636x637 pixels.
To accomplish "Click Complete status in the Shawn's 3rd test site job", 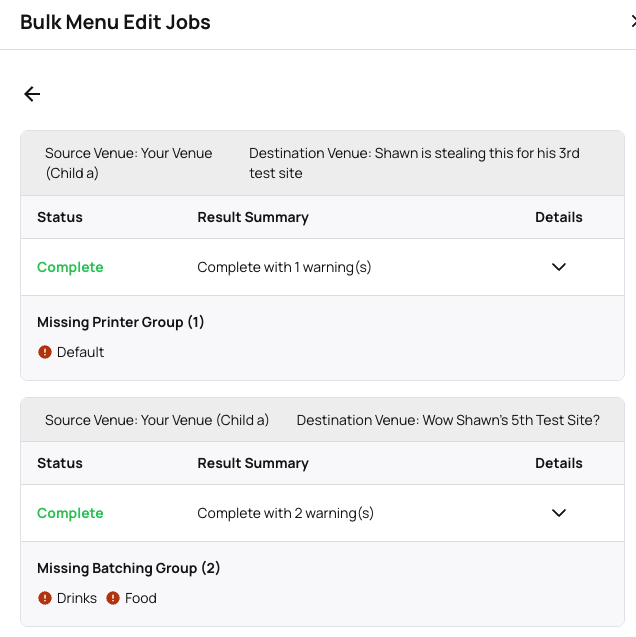I will (70, 267).
